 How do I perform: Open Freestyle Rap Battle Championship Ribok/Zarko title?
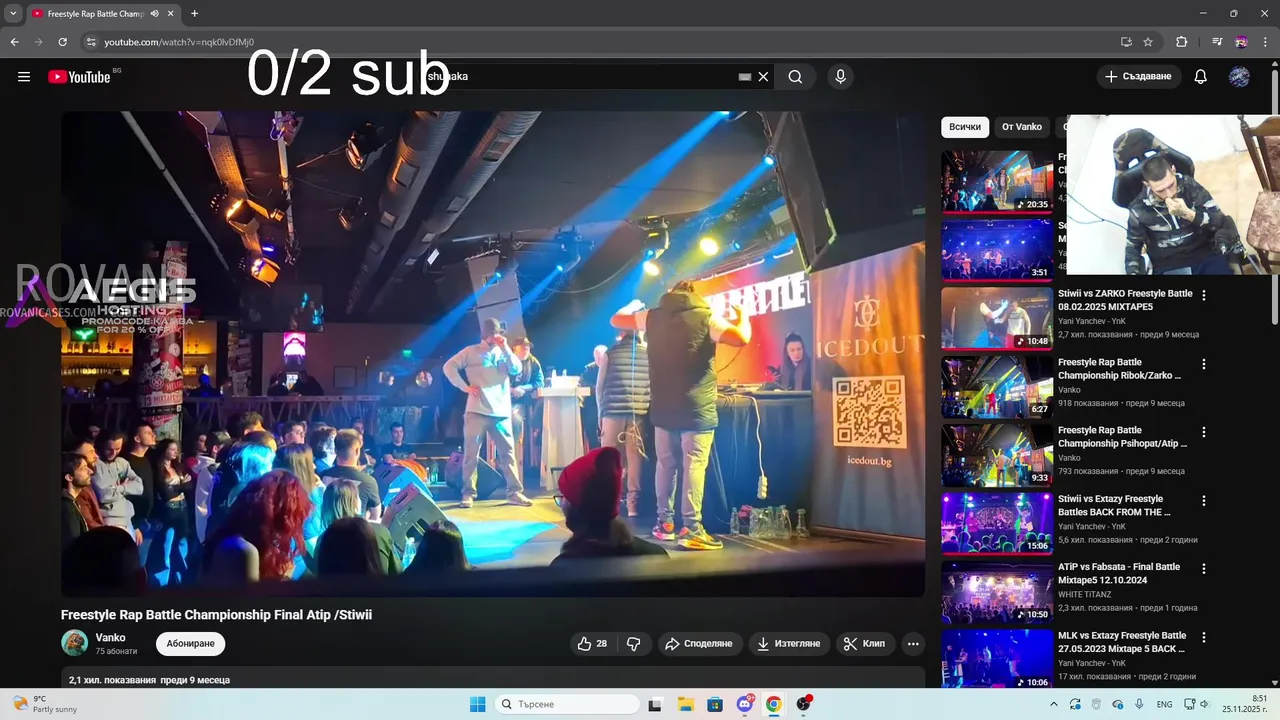[1120, 369]
